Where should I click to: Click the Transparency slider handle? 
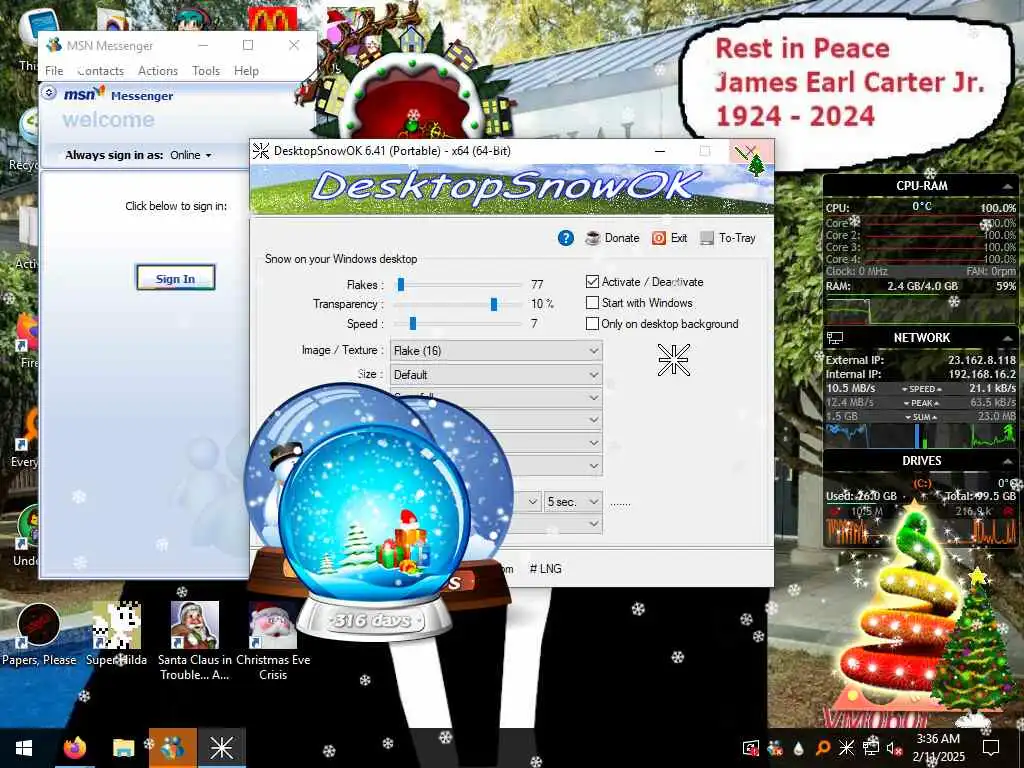tap(494, 304)
